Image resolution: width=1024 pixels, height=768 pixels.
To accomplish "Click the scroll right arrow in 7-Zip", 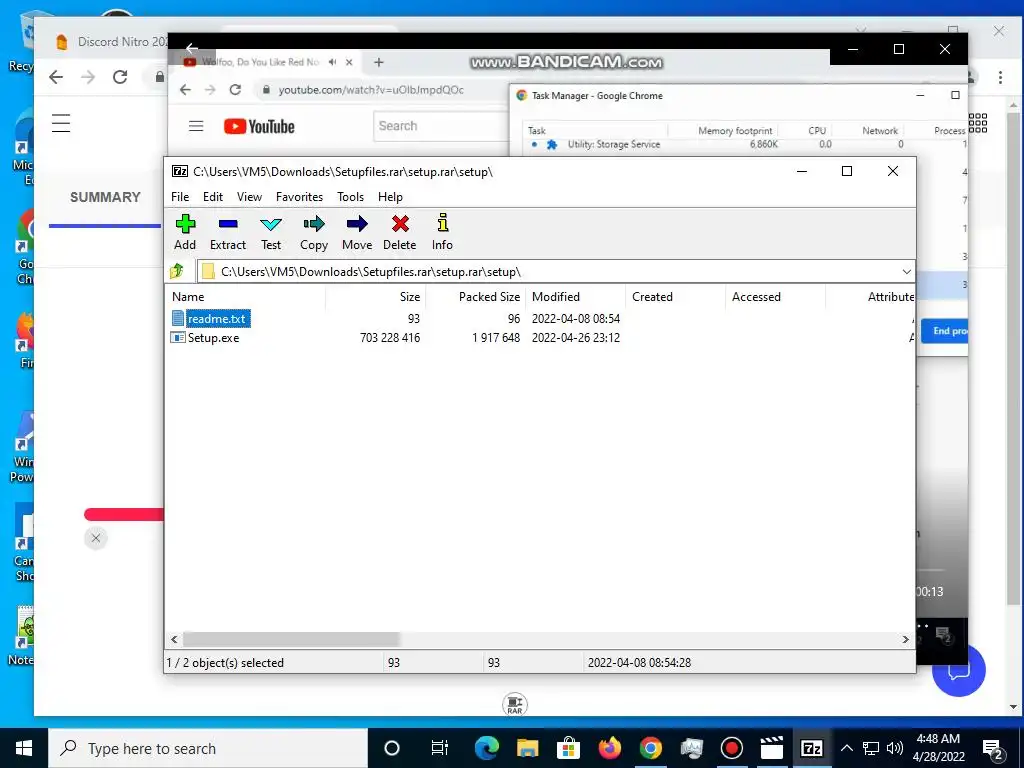I will 905,639.
